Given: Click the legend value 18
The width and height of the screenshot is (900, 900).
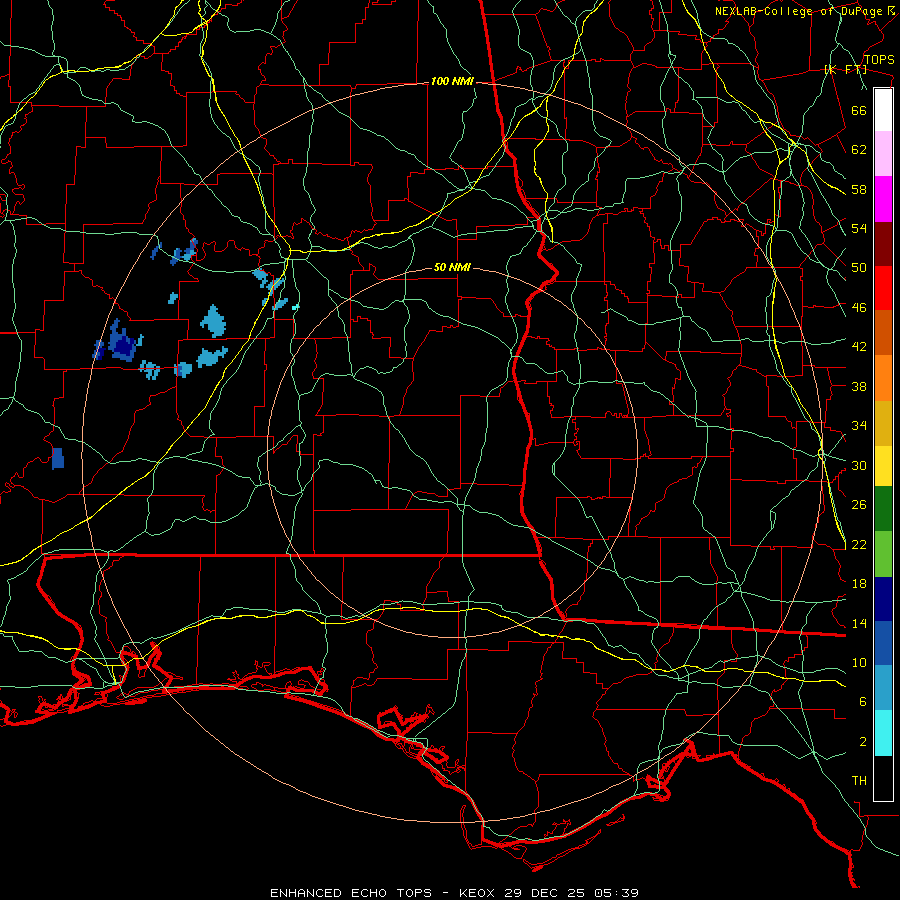Looking at the screenshot, I should tap(859, 583).
